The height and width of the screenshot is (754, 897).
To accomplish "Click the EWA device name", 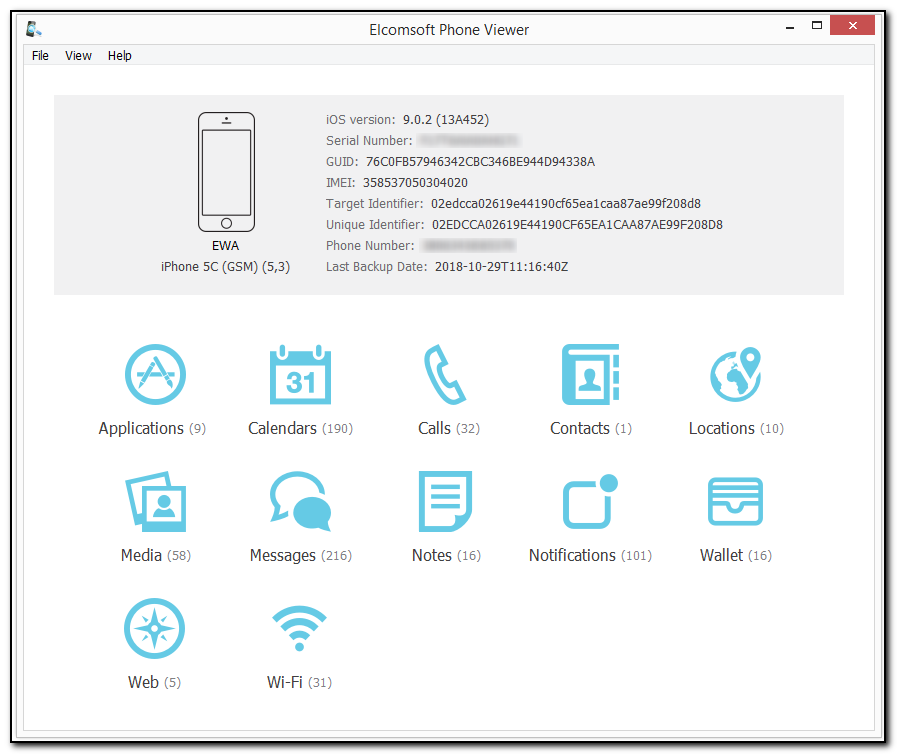I will click(x=225, y=245).
